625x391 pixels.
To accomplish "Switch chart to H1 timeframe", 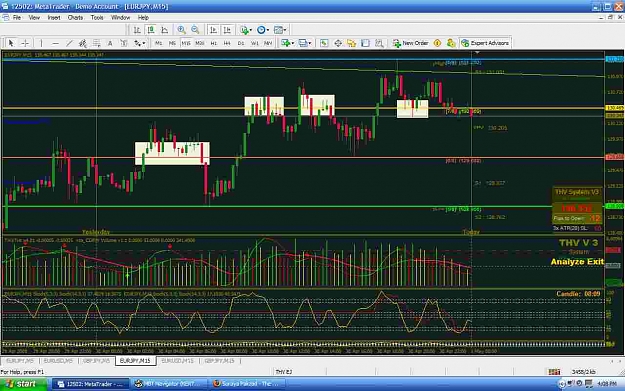I will click(214, 43).
